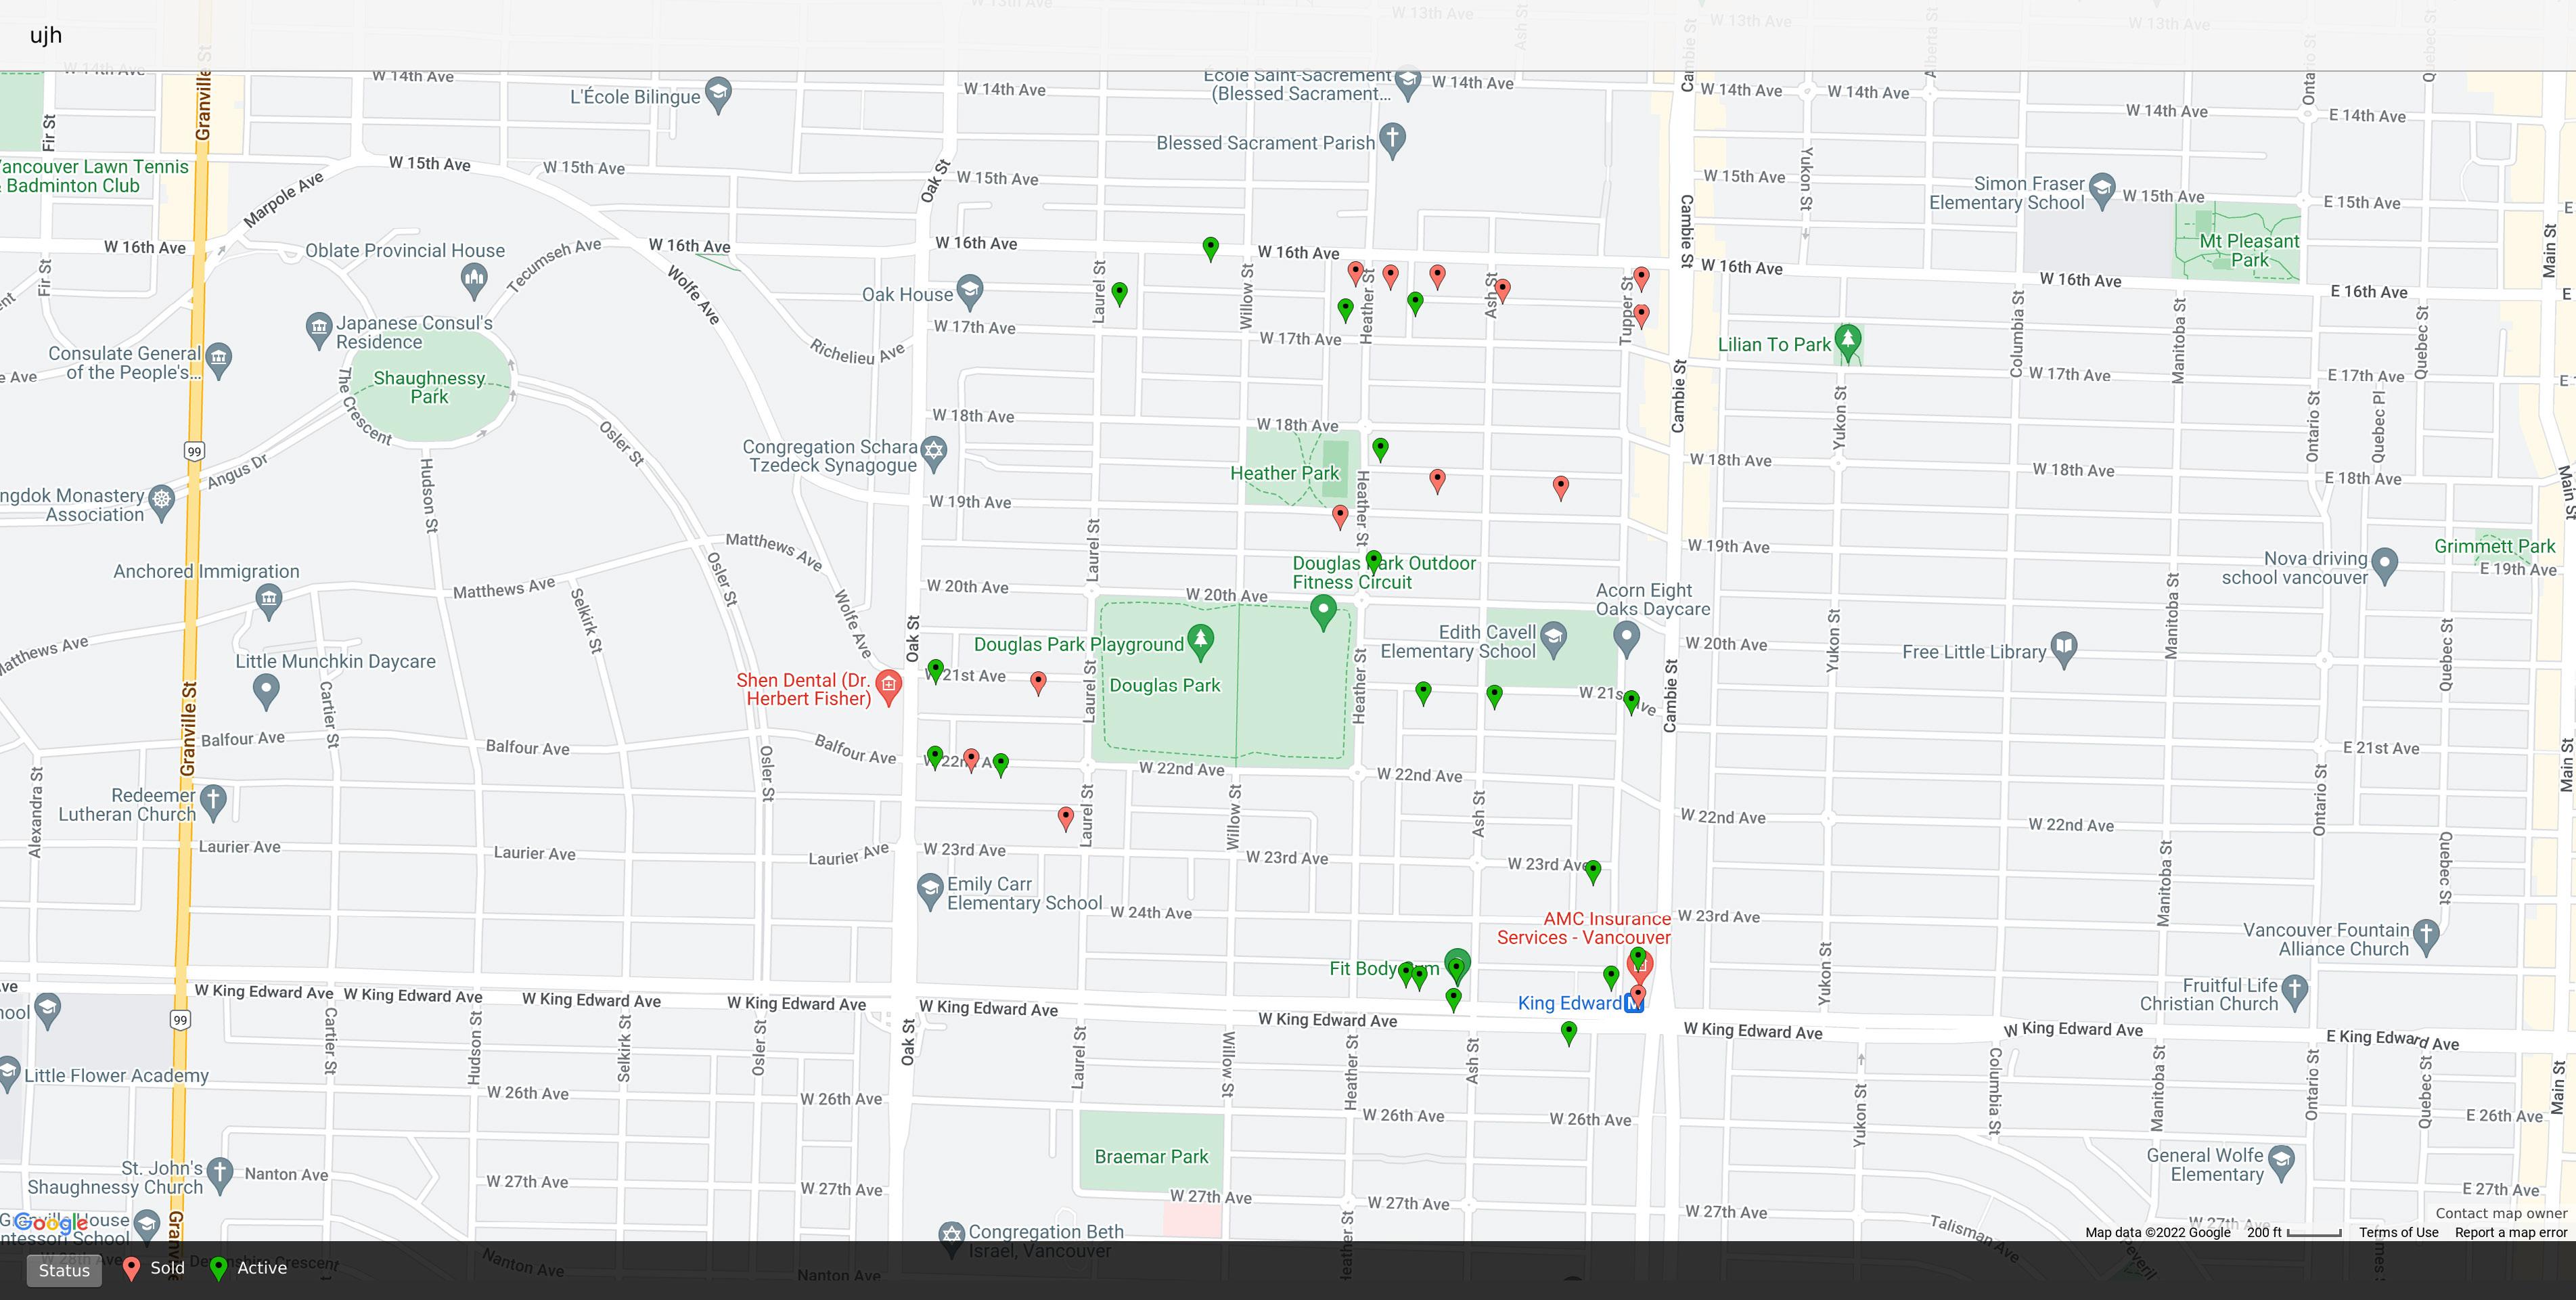Click the Nova driving school location pin
The image size is (2576, 1300).
pos(2384,564)
